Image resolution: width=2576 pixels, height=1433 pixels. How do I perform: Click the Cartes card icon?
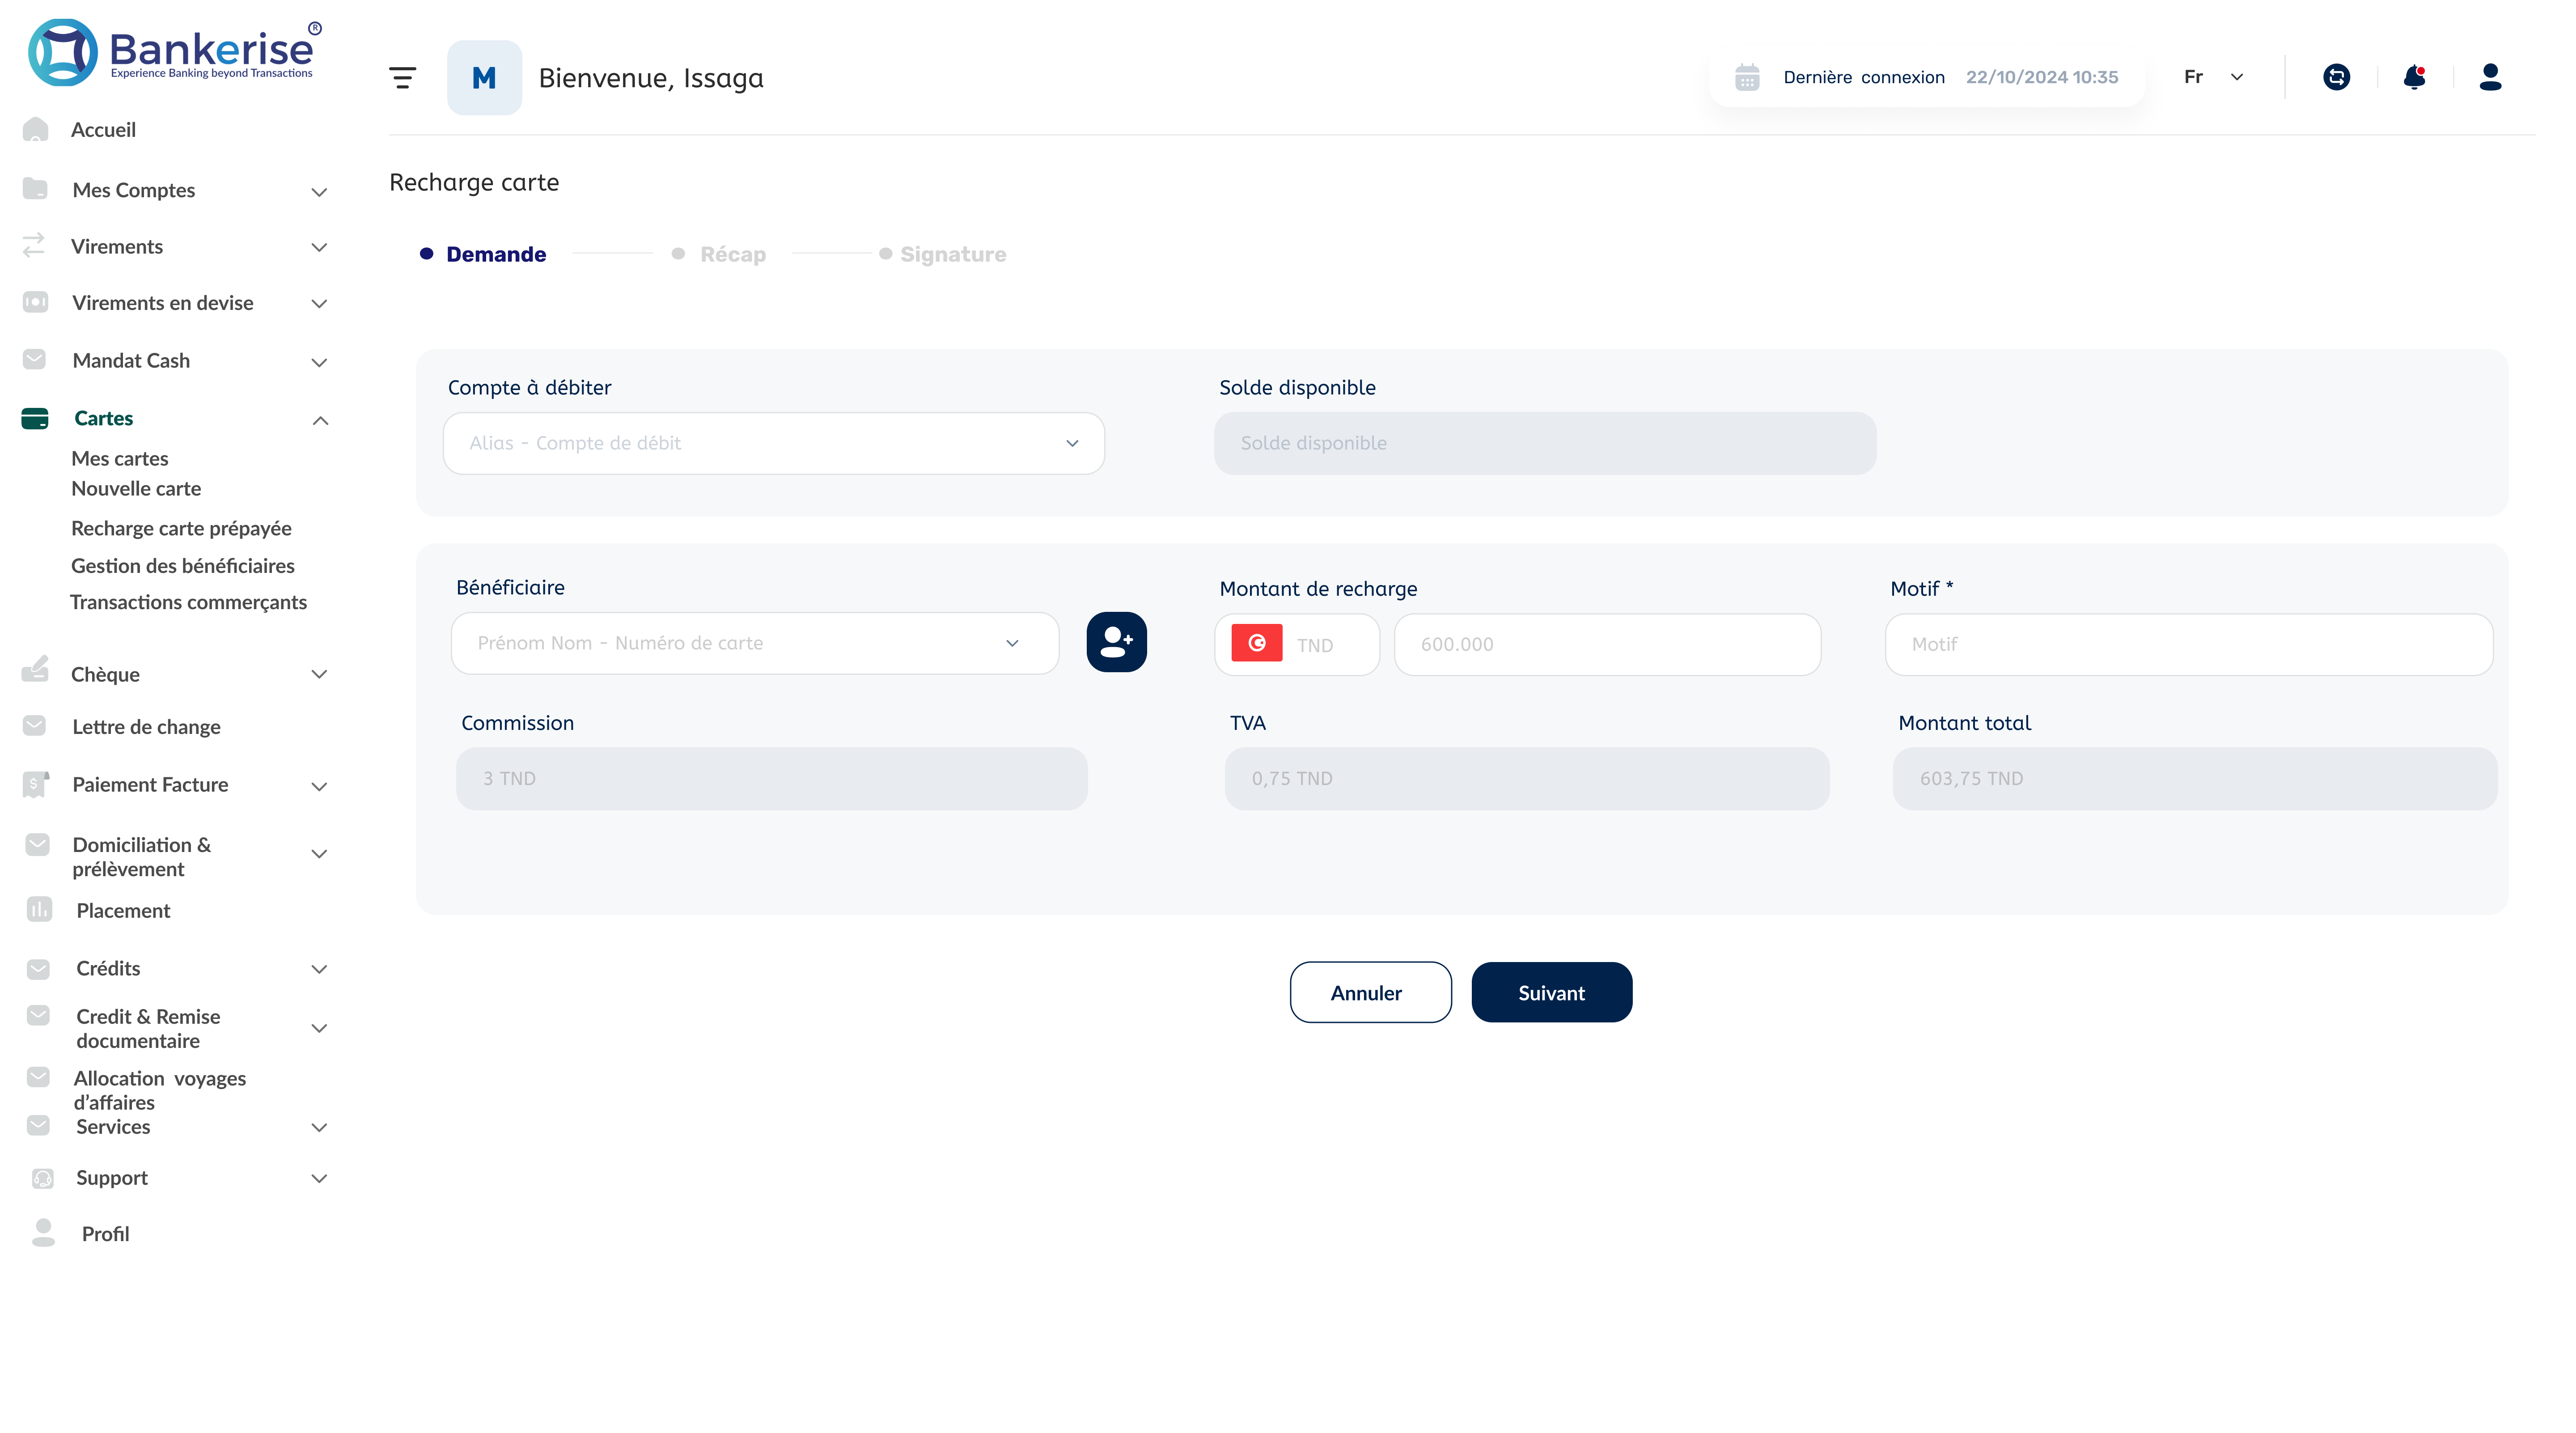35,418
